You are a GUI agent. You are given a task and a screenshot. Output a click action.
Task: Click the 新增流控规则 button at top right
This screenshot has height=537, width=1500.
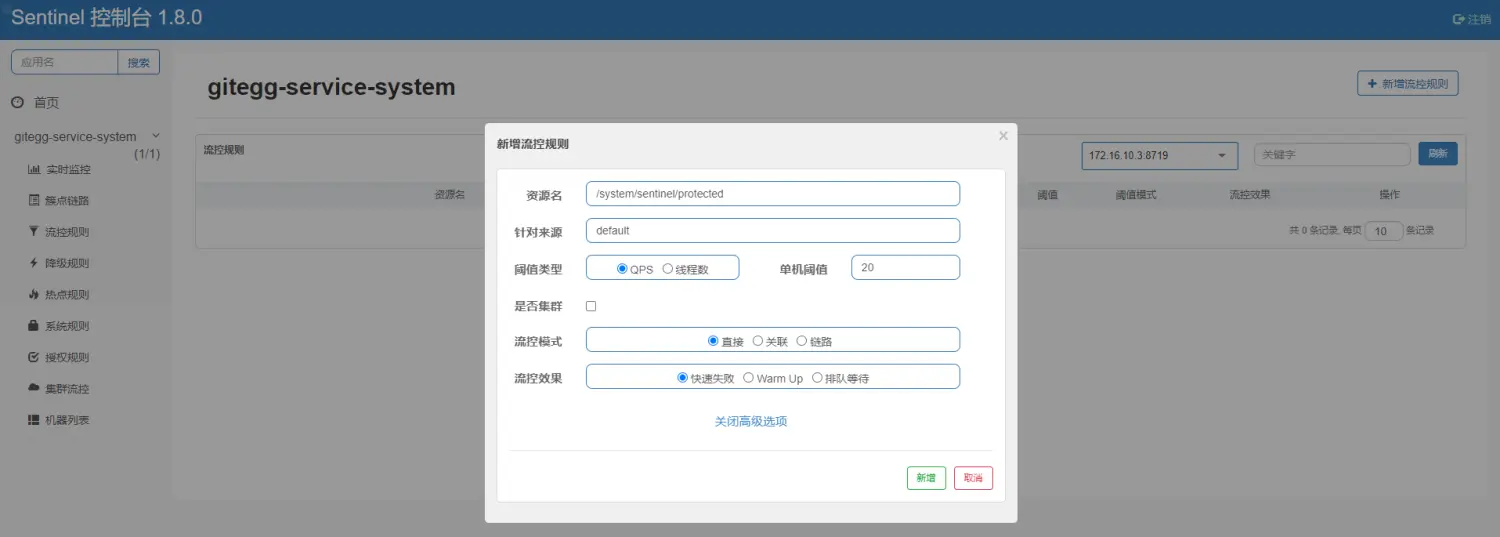tap(1407, 84)
